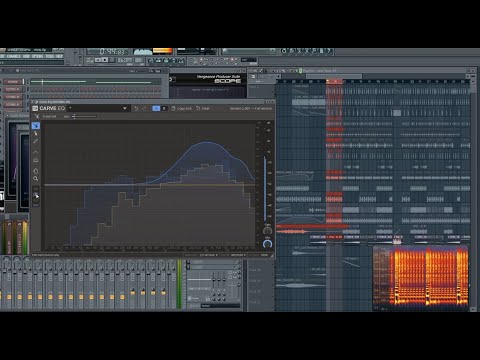
Task: Click the Clear button in Carve EQ
Action: coord(203,109)
